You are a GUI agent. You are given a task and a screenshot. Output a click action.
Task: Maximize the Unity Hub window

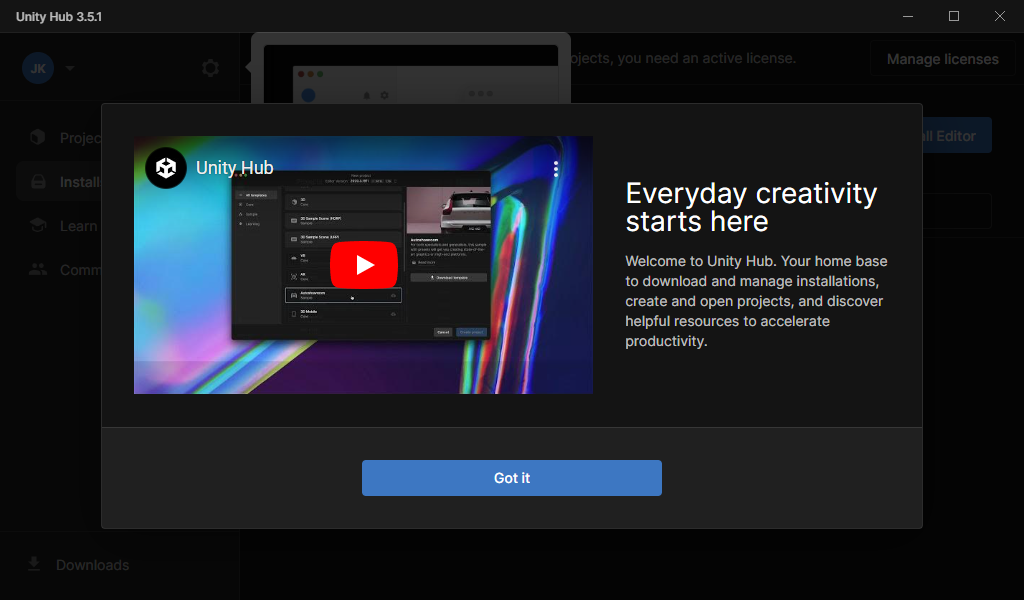click(x=953, y=16)
